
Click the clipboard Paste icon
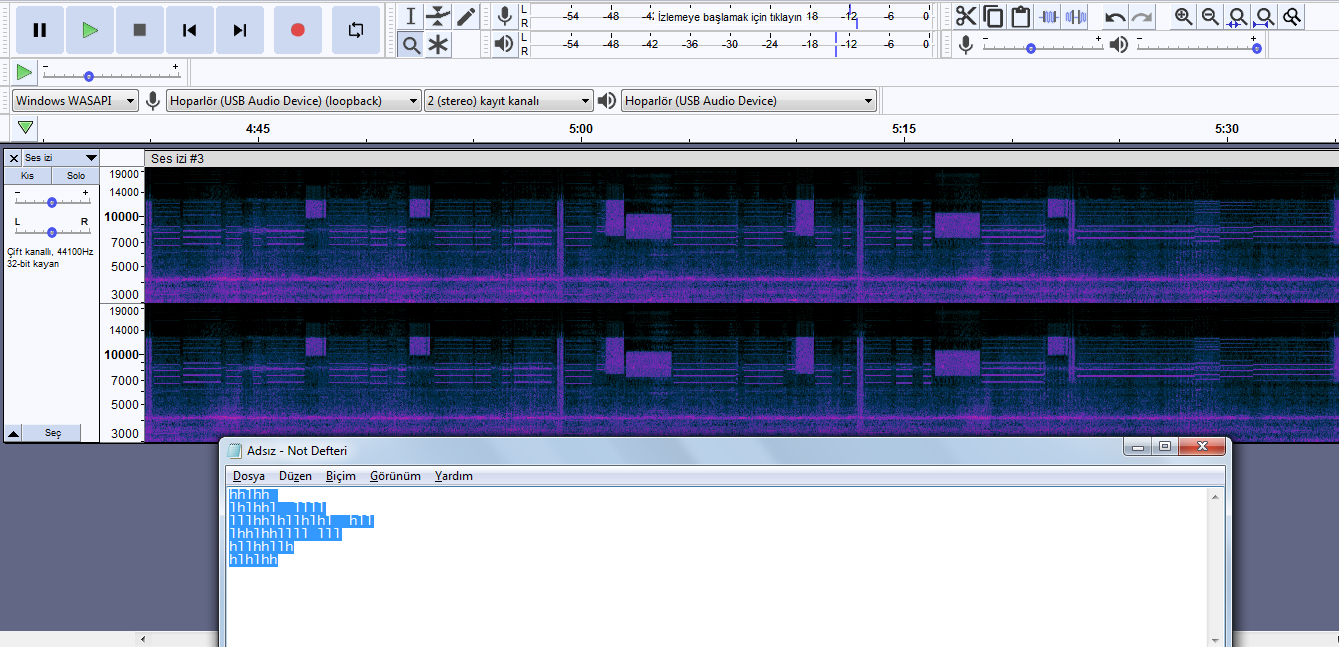(1020, 16)
